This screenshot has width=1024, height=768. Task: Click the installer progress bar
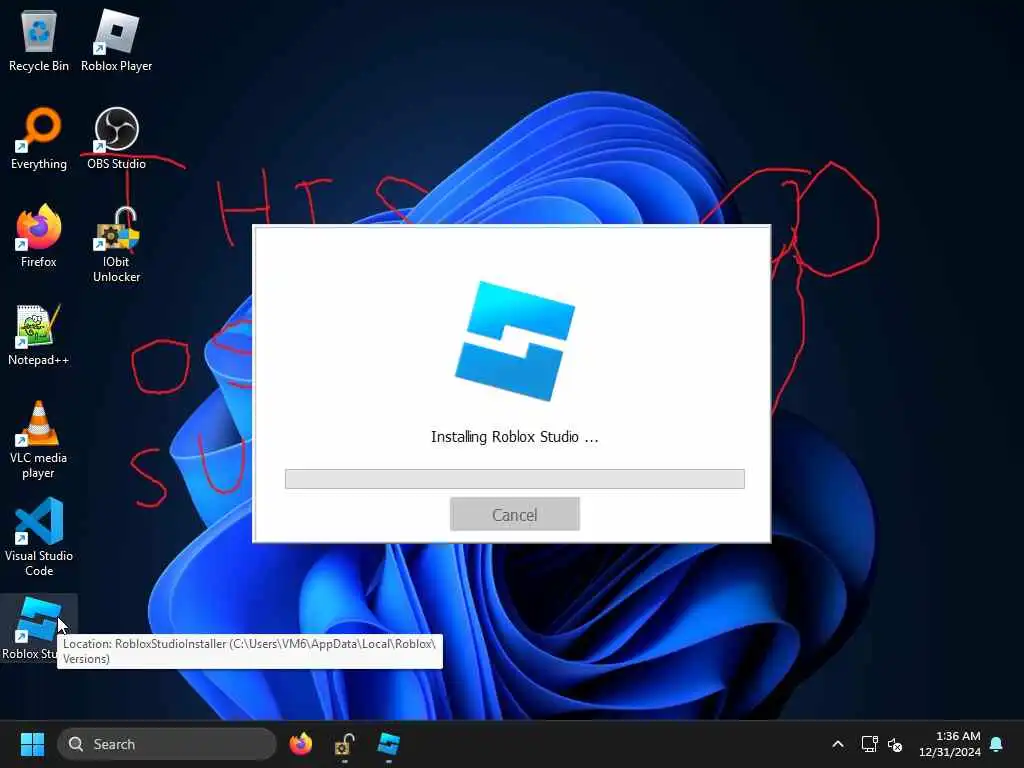click(515, 479)
